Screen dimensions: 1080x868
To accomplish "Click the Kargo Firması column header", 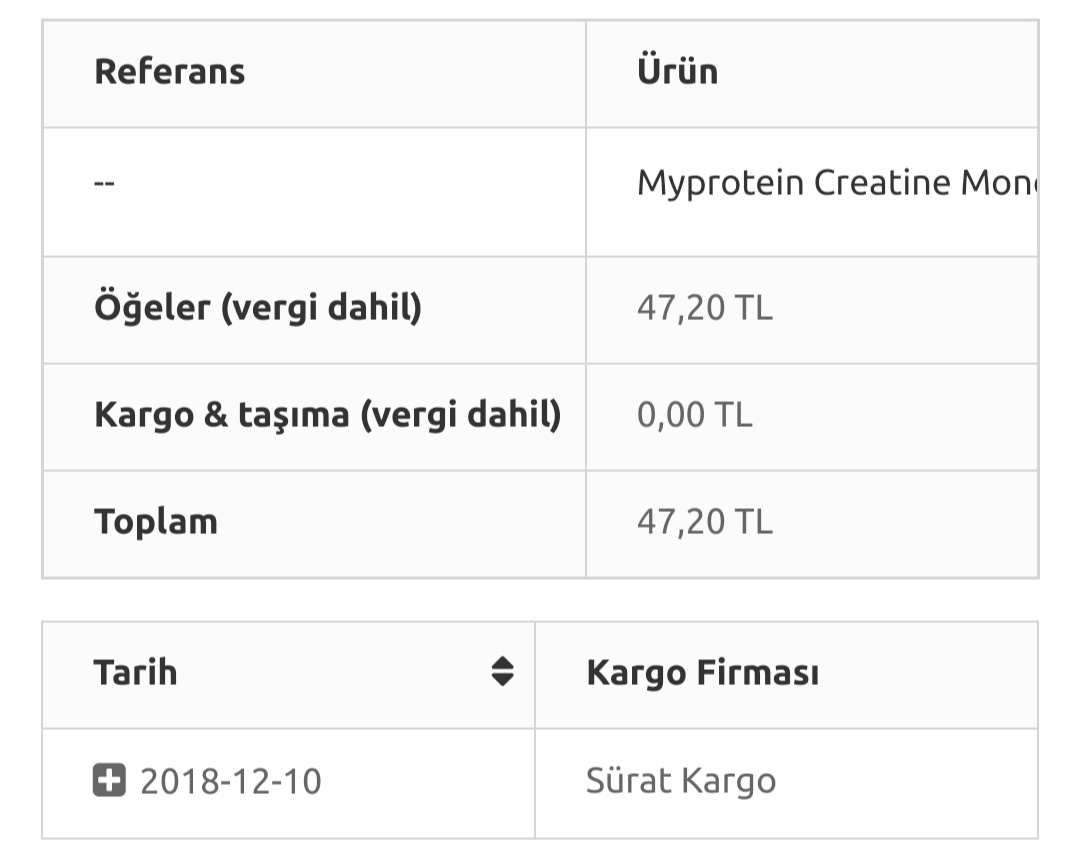I will 702,673.
